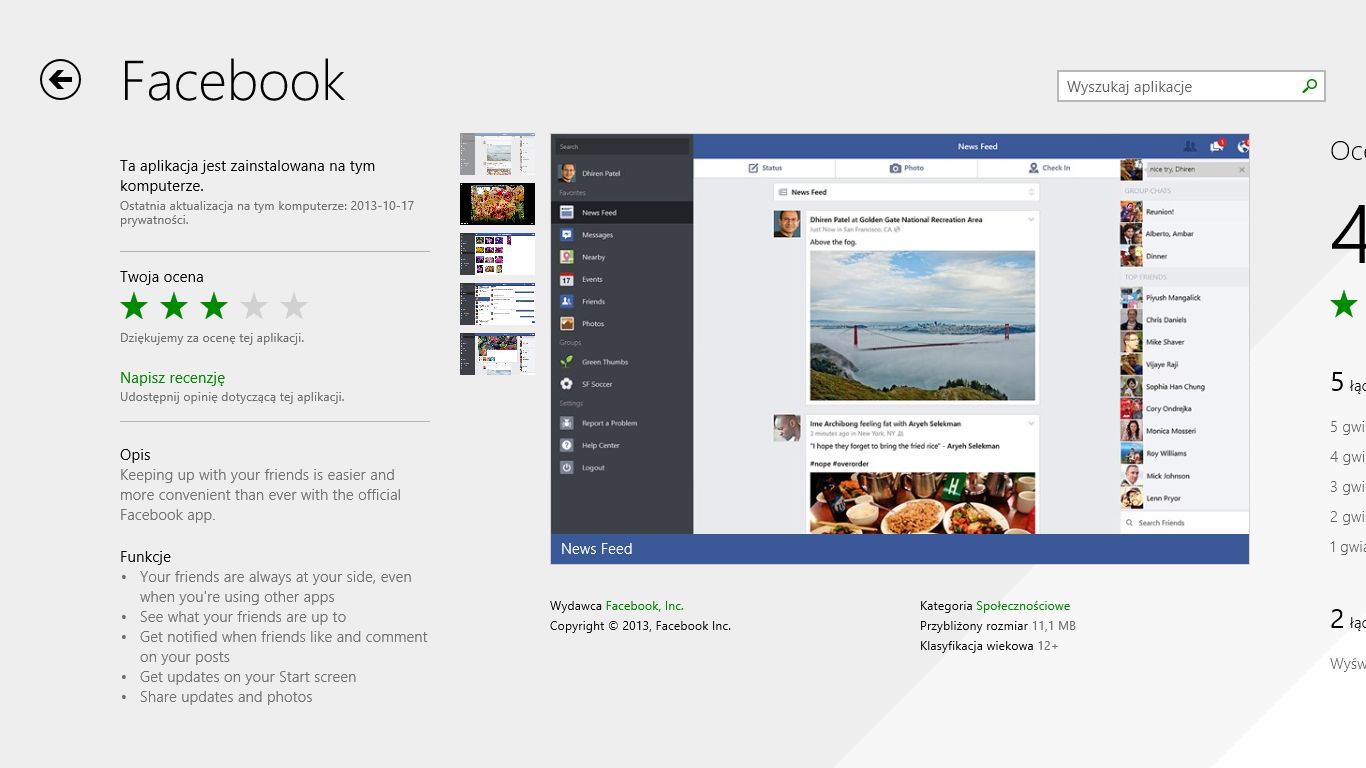Open the Społecznościowe category link
1366x768 pixels.
point(1023,605)
